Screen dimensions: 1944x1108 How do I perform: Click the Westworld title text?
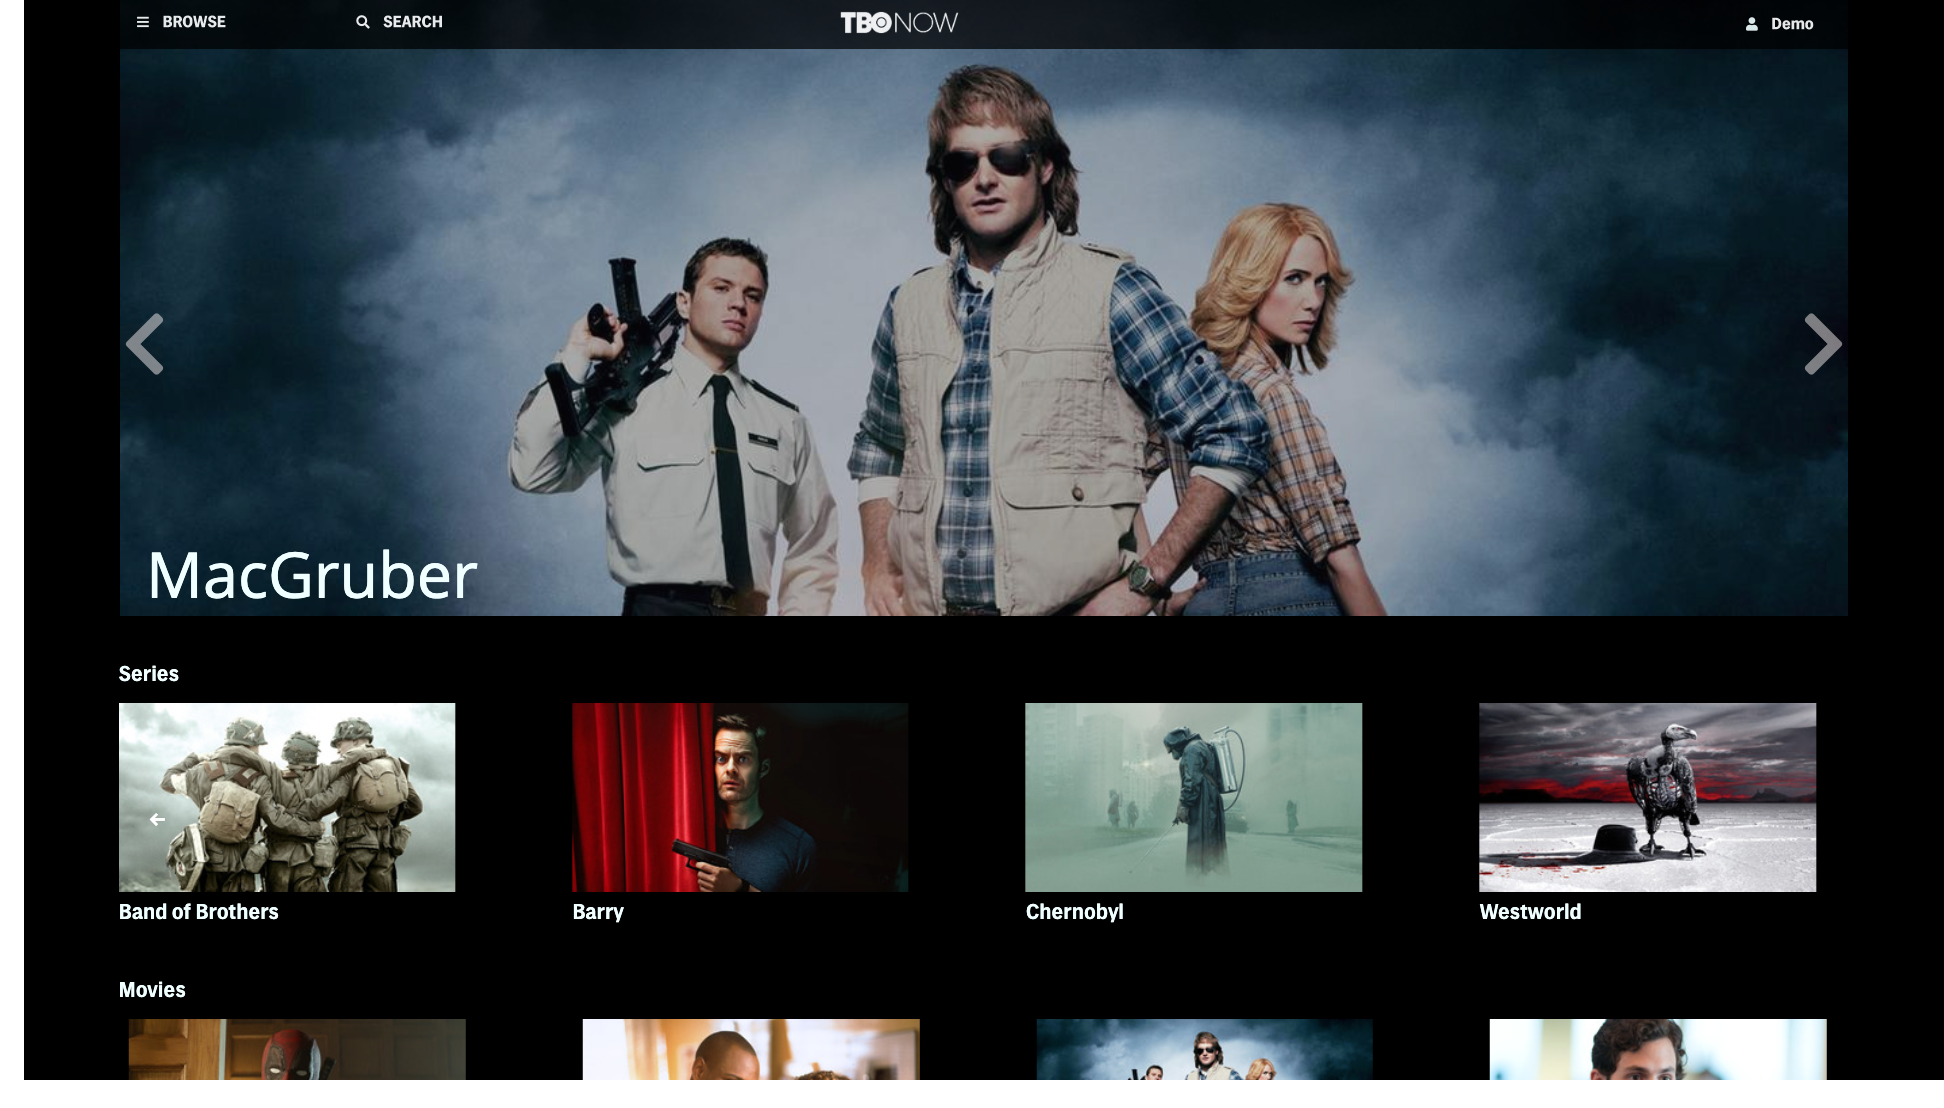click(1530, 912)
